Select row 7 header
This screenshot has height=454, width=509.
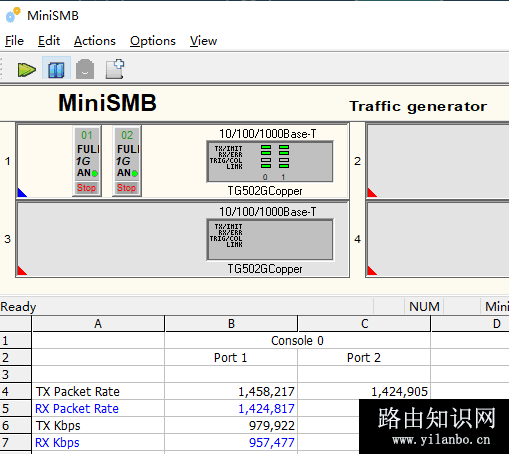pos(15,443)
